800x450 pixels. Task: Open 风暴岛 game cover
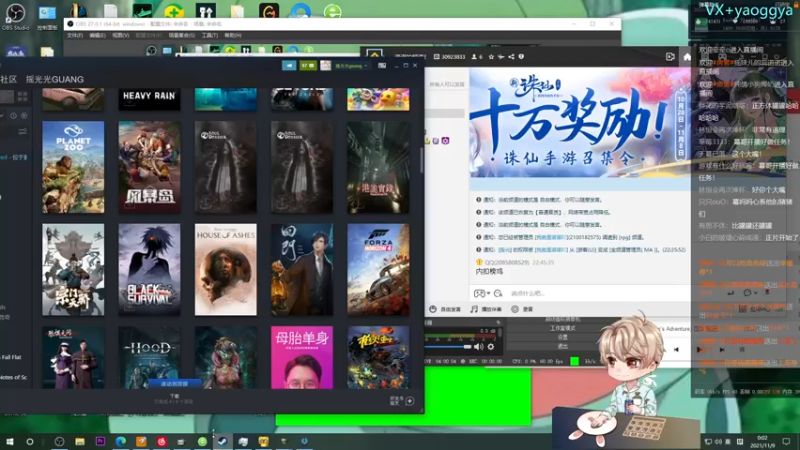[x=149, y=167]
